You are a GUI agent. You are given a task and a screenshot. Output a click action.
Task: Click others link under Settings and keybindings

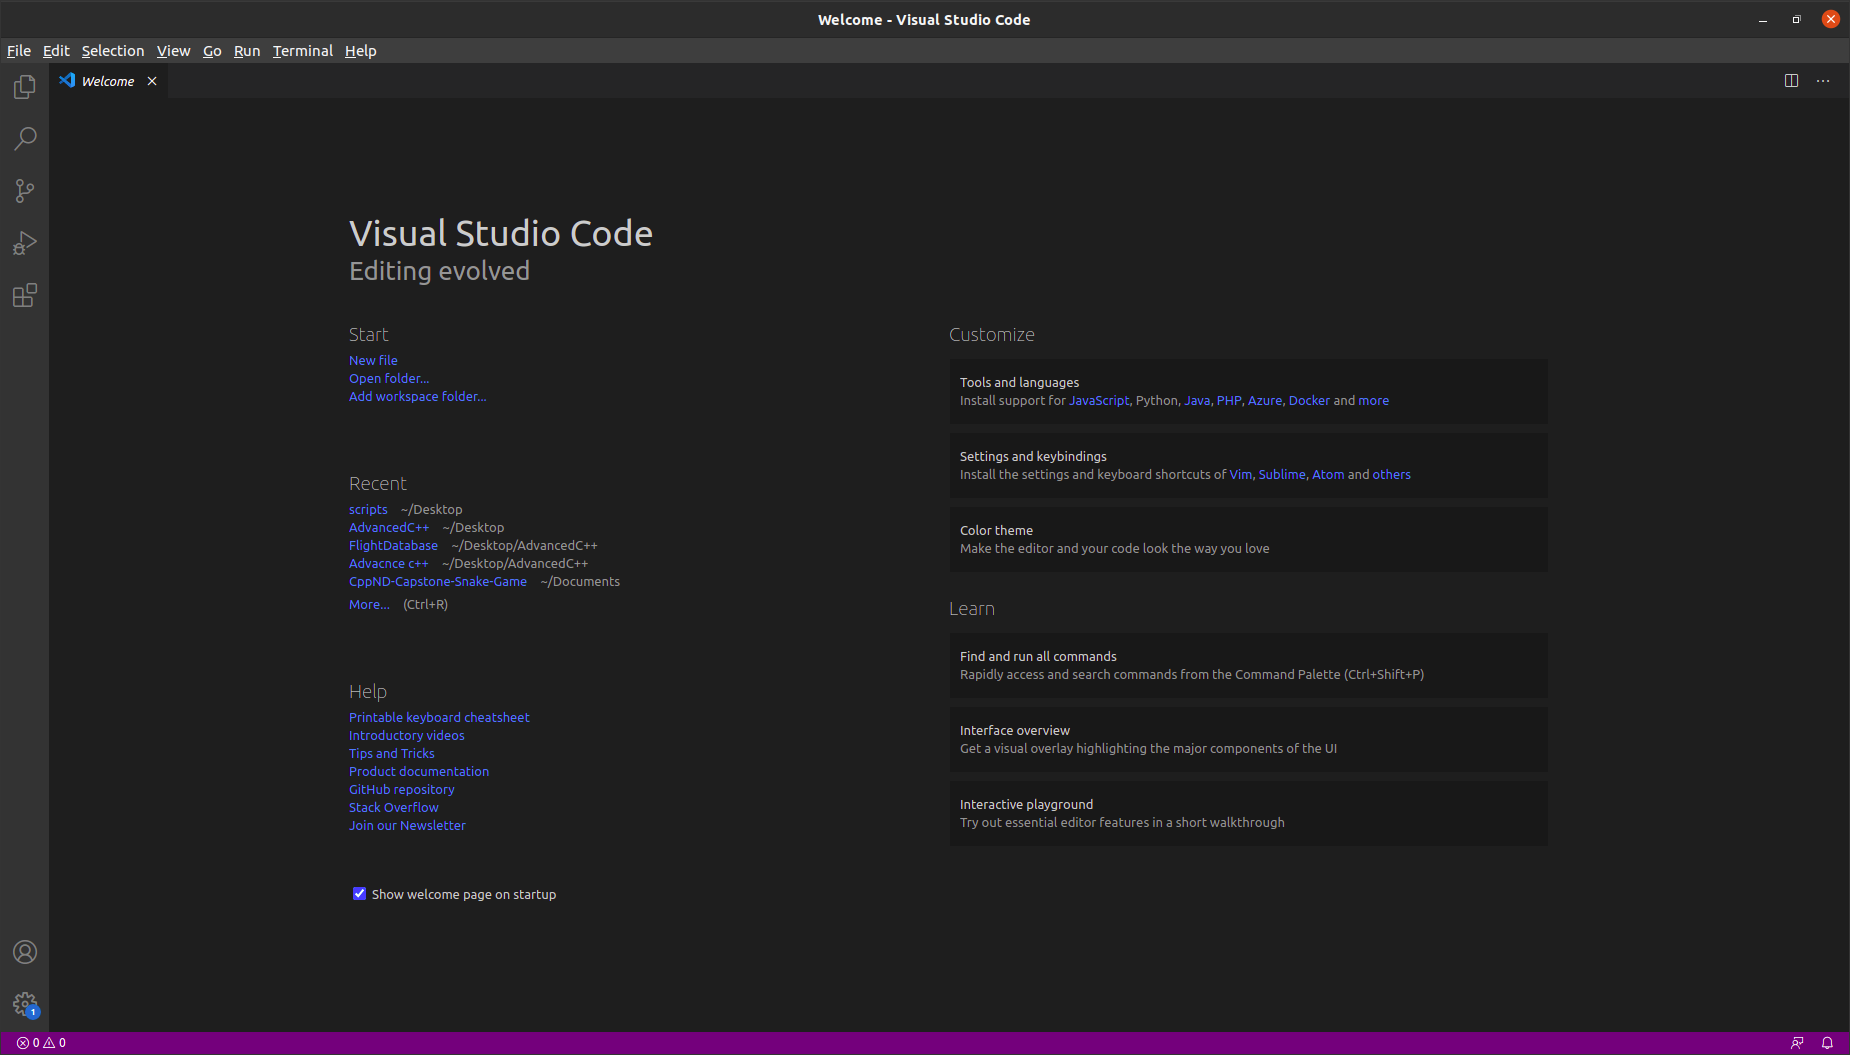coord(1391,474)
